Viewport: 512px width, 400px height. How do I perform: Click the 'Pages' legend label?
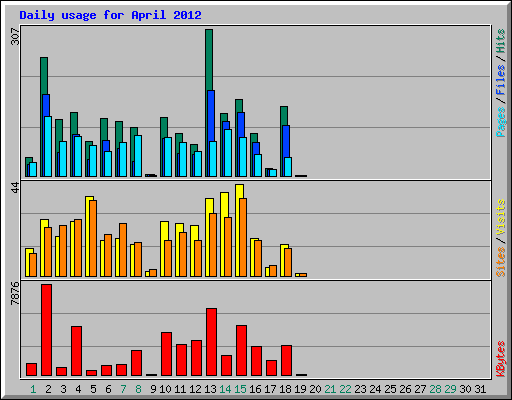500,122
